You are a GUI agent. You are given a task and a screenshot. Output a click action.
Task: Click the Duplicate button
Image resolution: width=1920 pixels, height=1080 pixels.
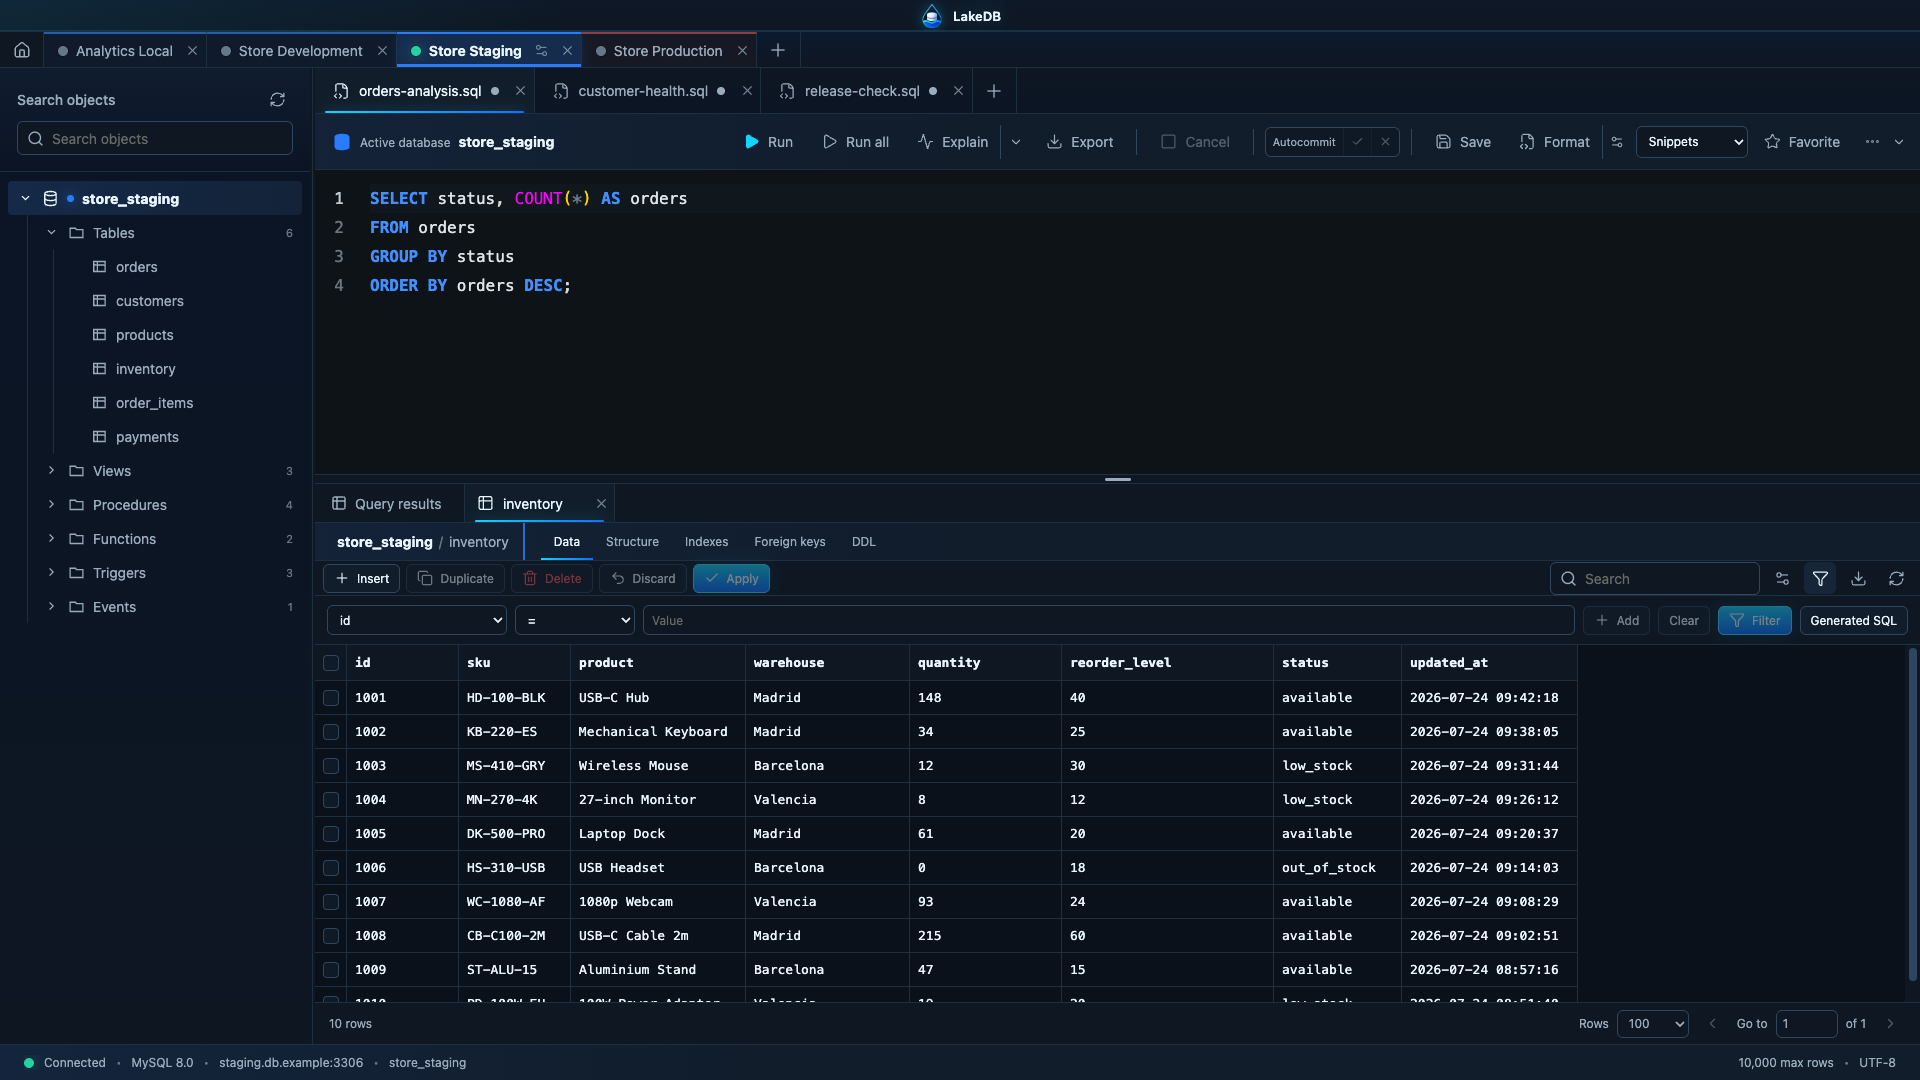[x=456, y=579]
